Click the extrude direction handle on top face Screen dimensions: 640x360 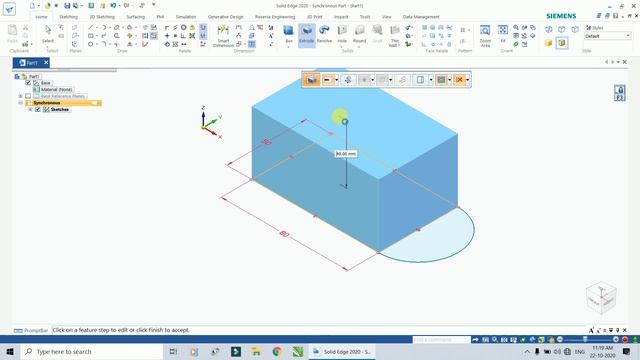click(x=345, y=122)
